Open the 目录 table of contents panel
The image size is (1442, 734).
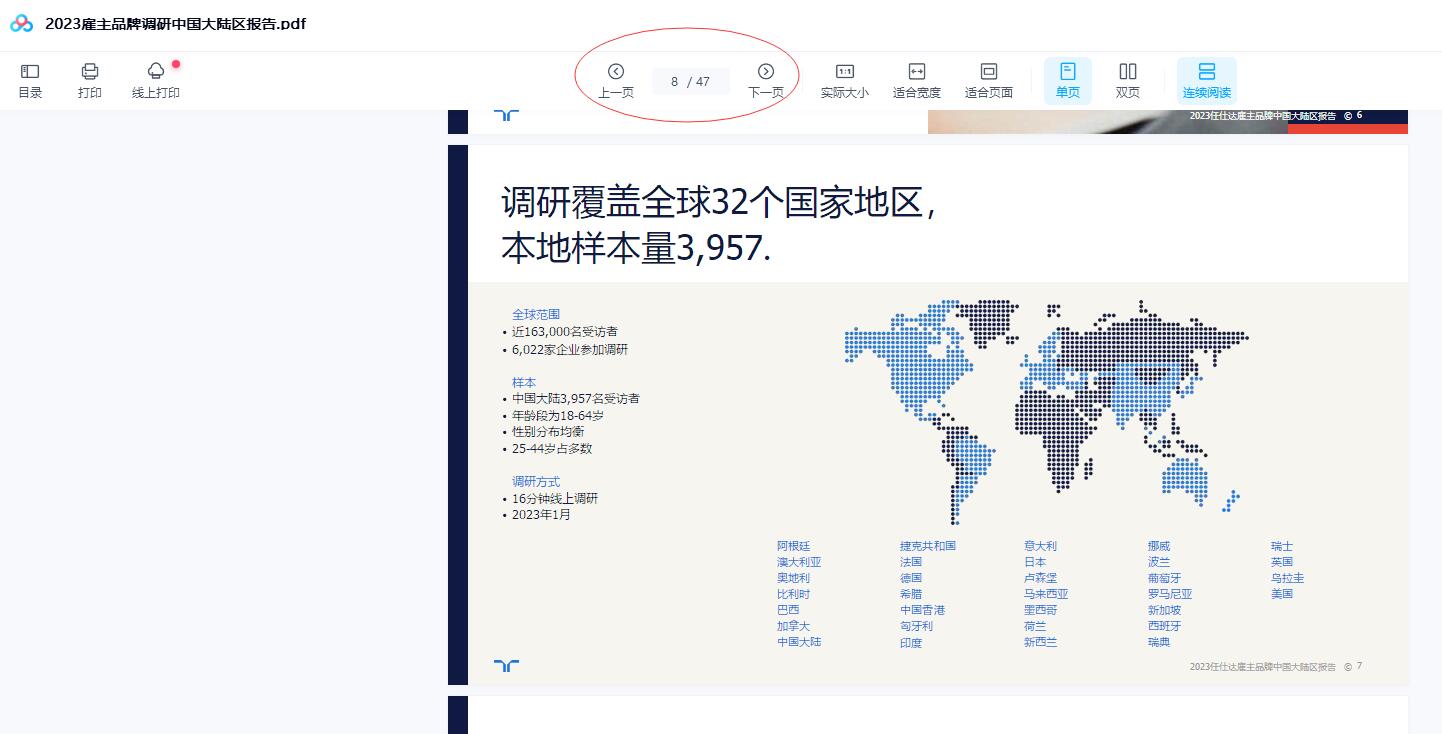click(30, 80)
